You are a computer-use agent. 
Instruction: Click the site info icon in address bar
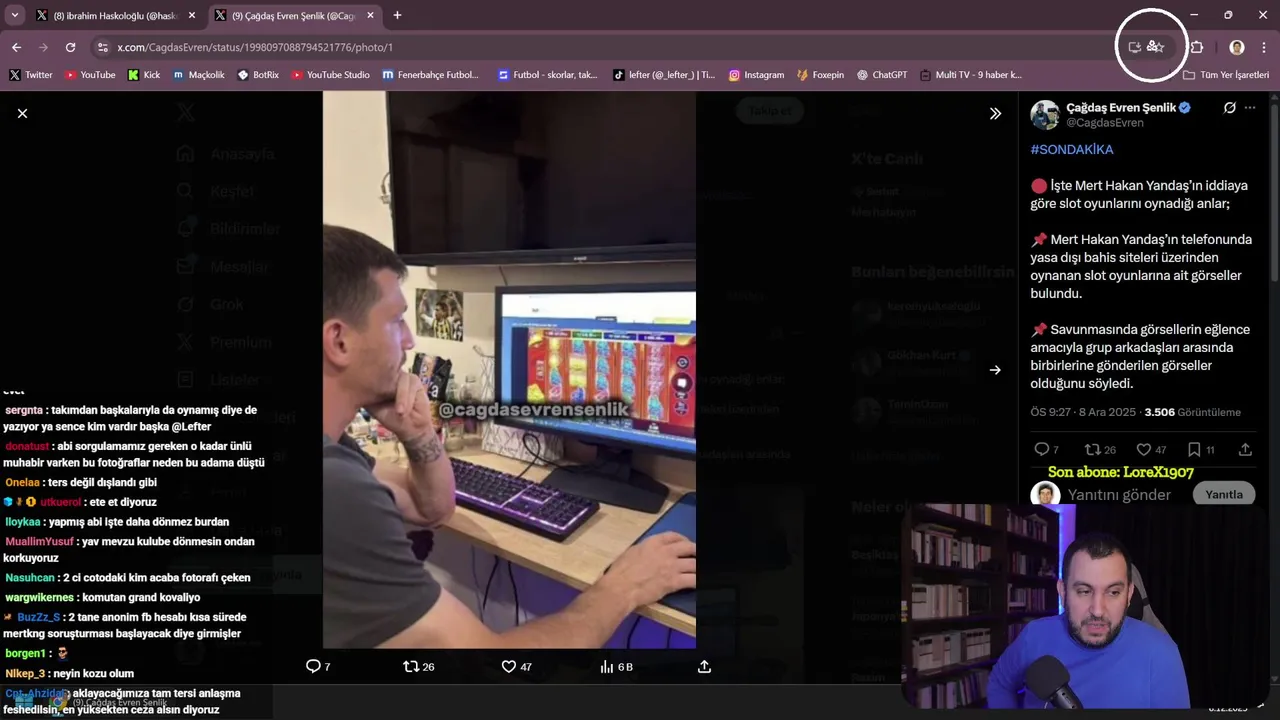coord(102,47)
